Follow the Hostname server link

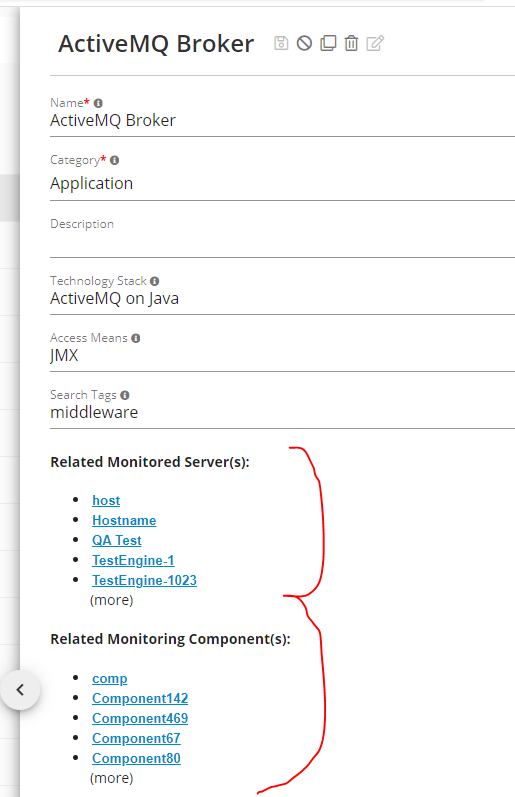(x=124, y=520)
